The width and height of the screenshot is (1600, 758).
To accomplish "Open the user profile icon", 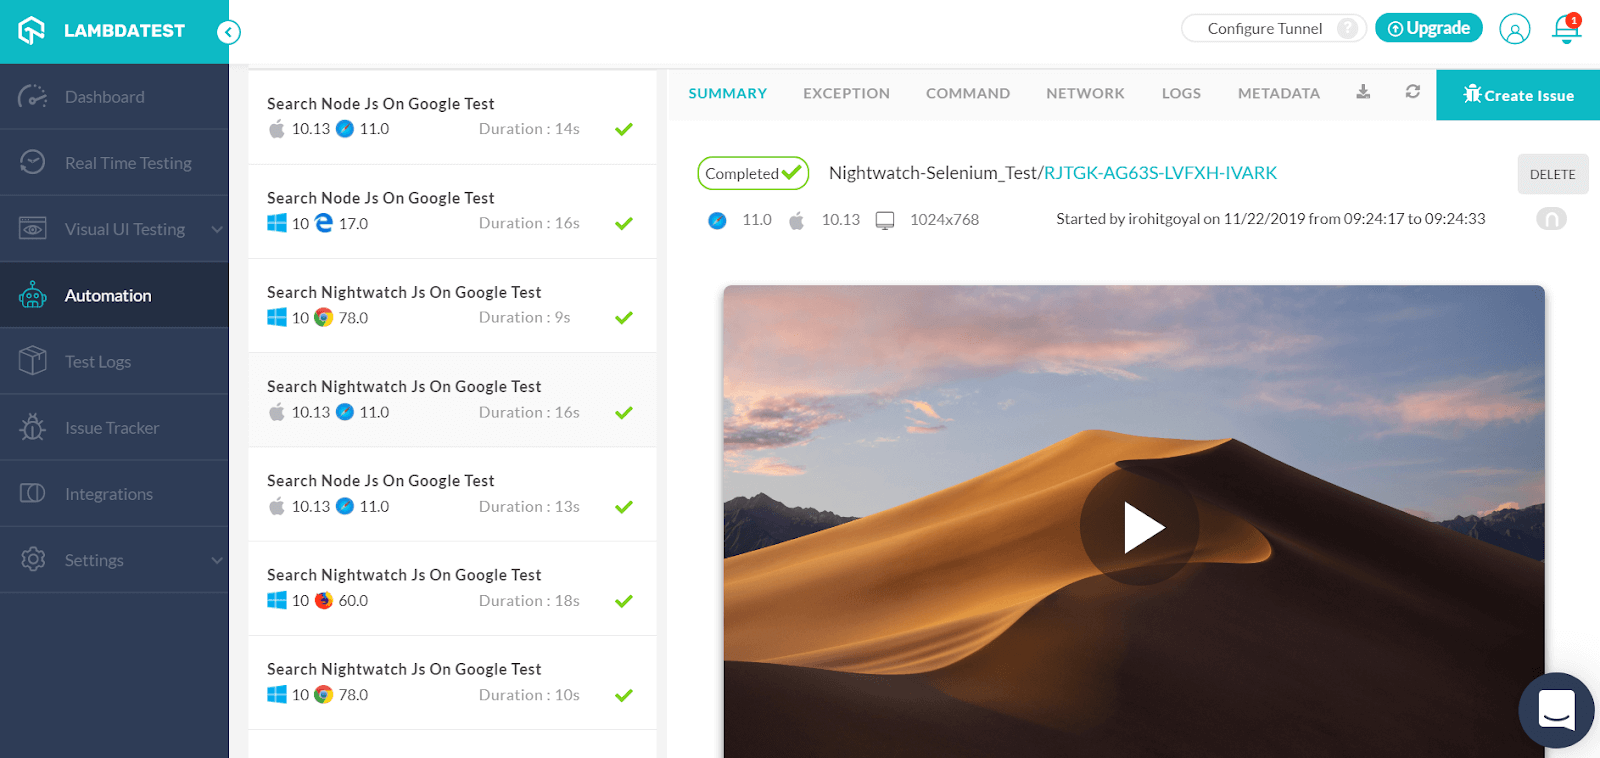I will click(x=1514, y=29).
